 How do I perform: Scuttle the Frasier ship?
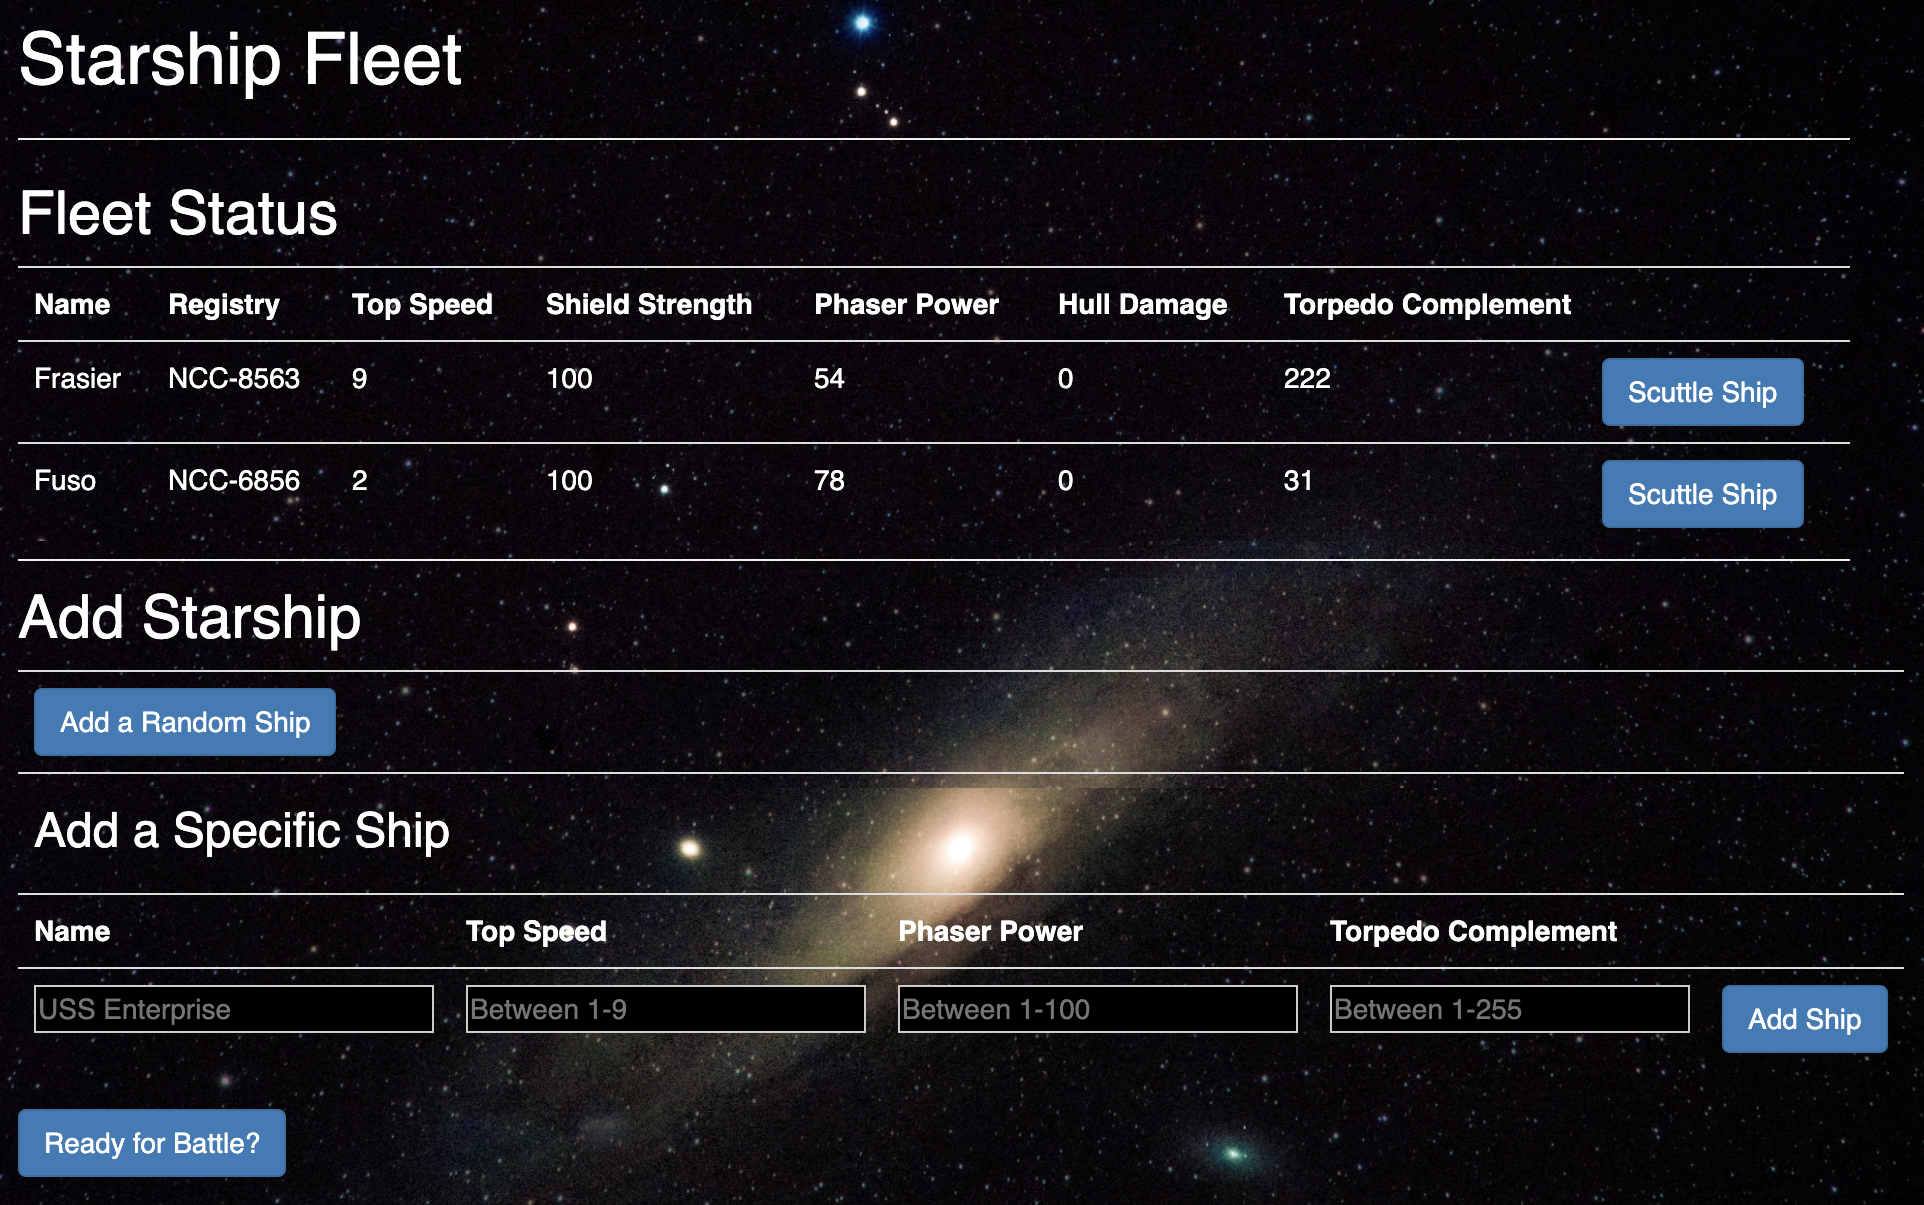coord(1702,392)
